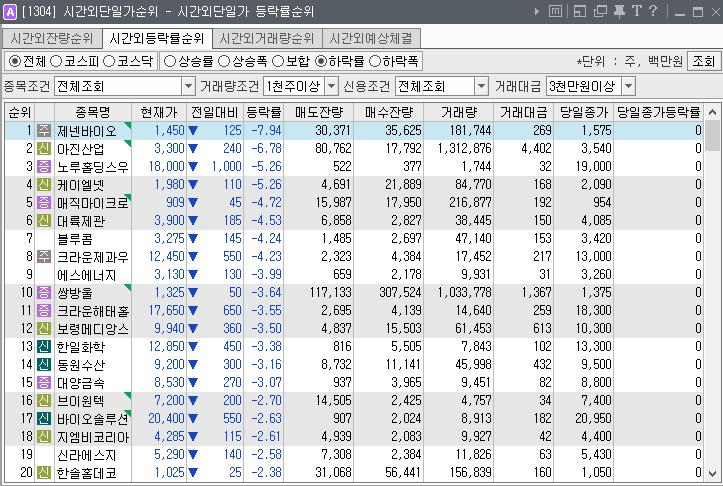
Task: Click the window layout icon in title bar
Action: pyautogui.click(x=580, y=11)
